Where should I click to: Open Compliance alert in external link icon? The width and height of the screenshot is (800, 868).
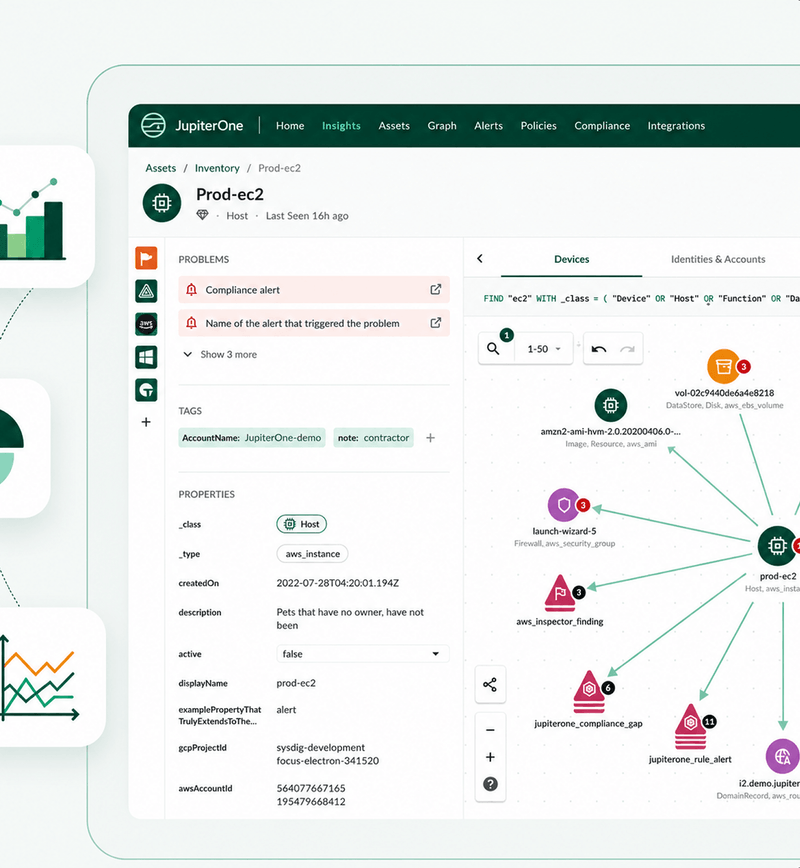pos(436,290)
